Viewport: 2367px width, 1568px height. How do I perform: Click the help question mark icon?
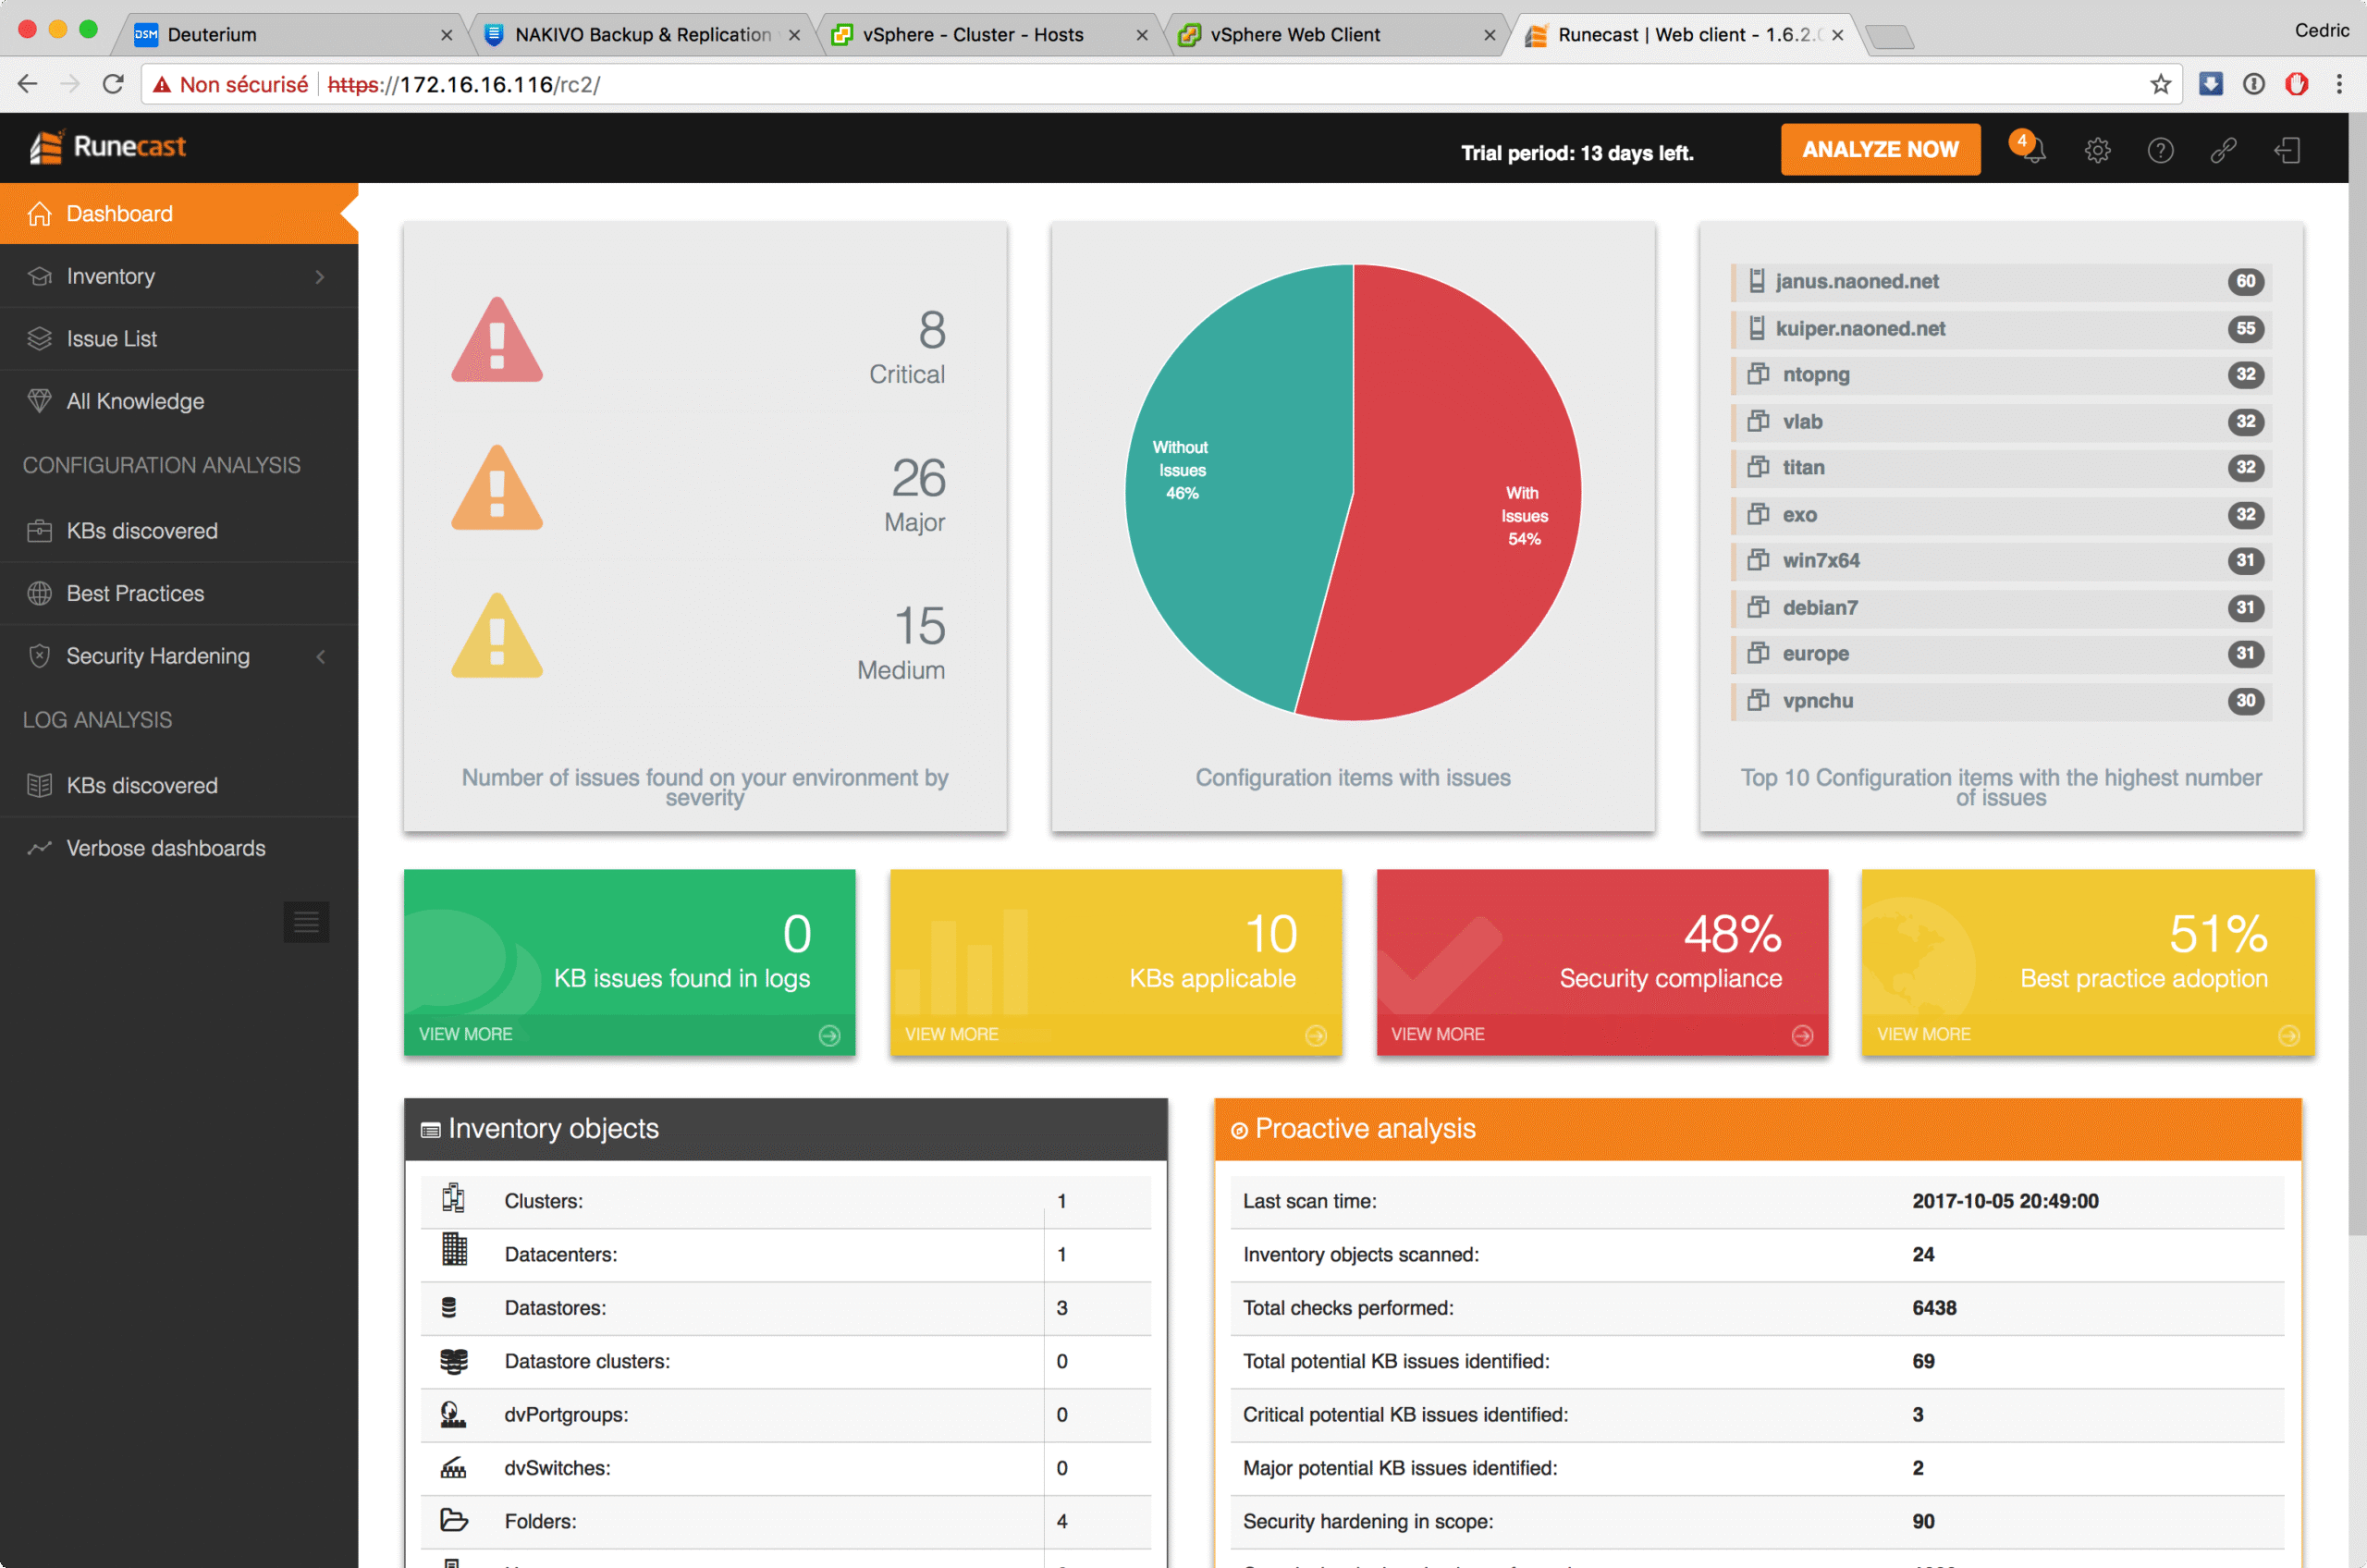point(2160,151)
